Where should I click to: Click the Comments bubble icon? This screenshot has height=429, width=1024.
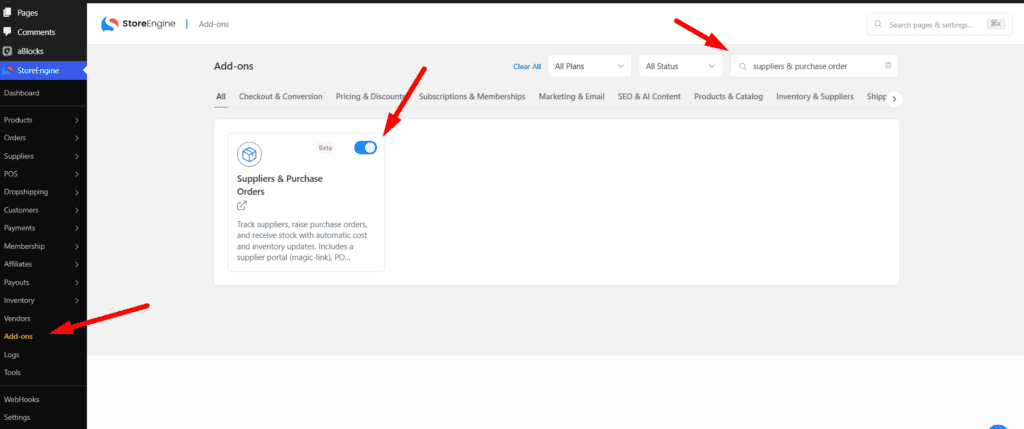[x=7, y=31]
